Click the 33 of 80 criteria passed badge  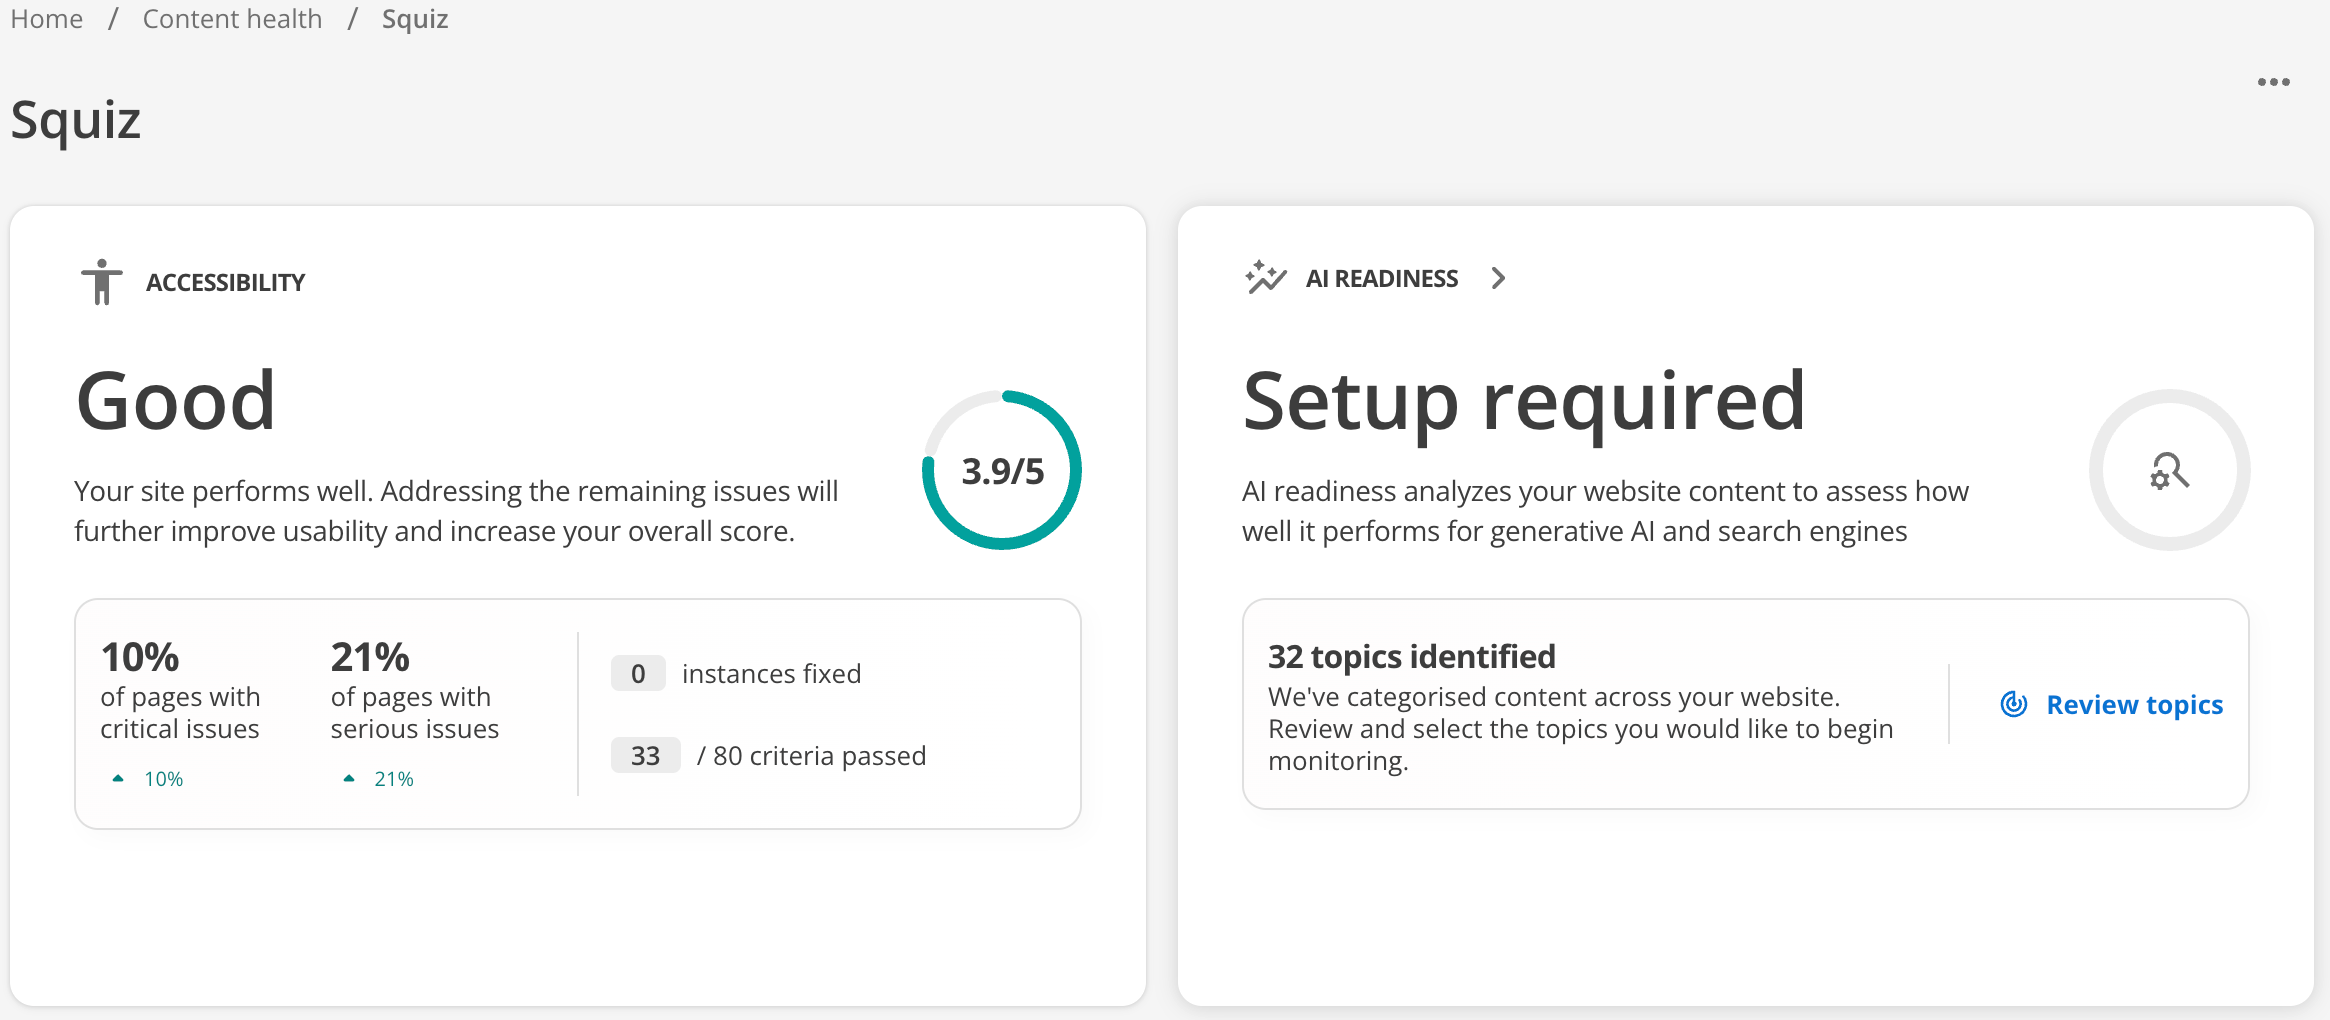point(645,755)
